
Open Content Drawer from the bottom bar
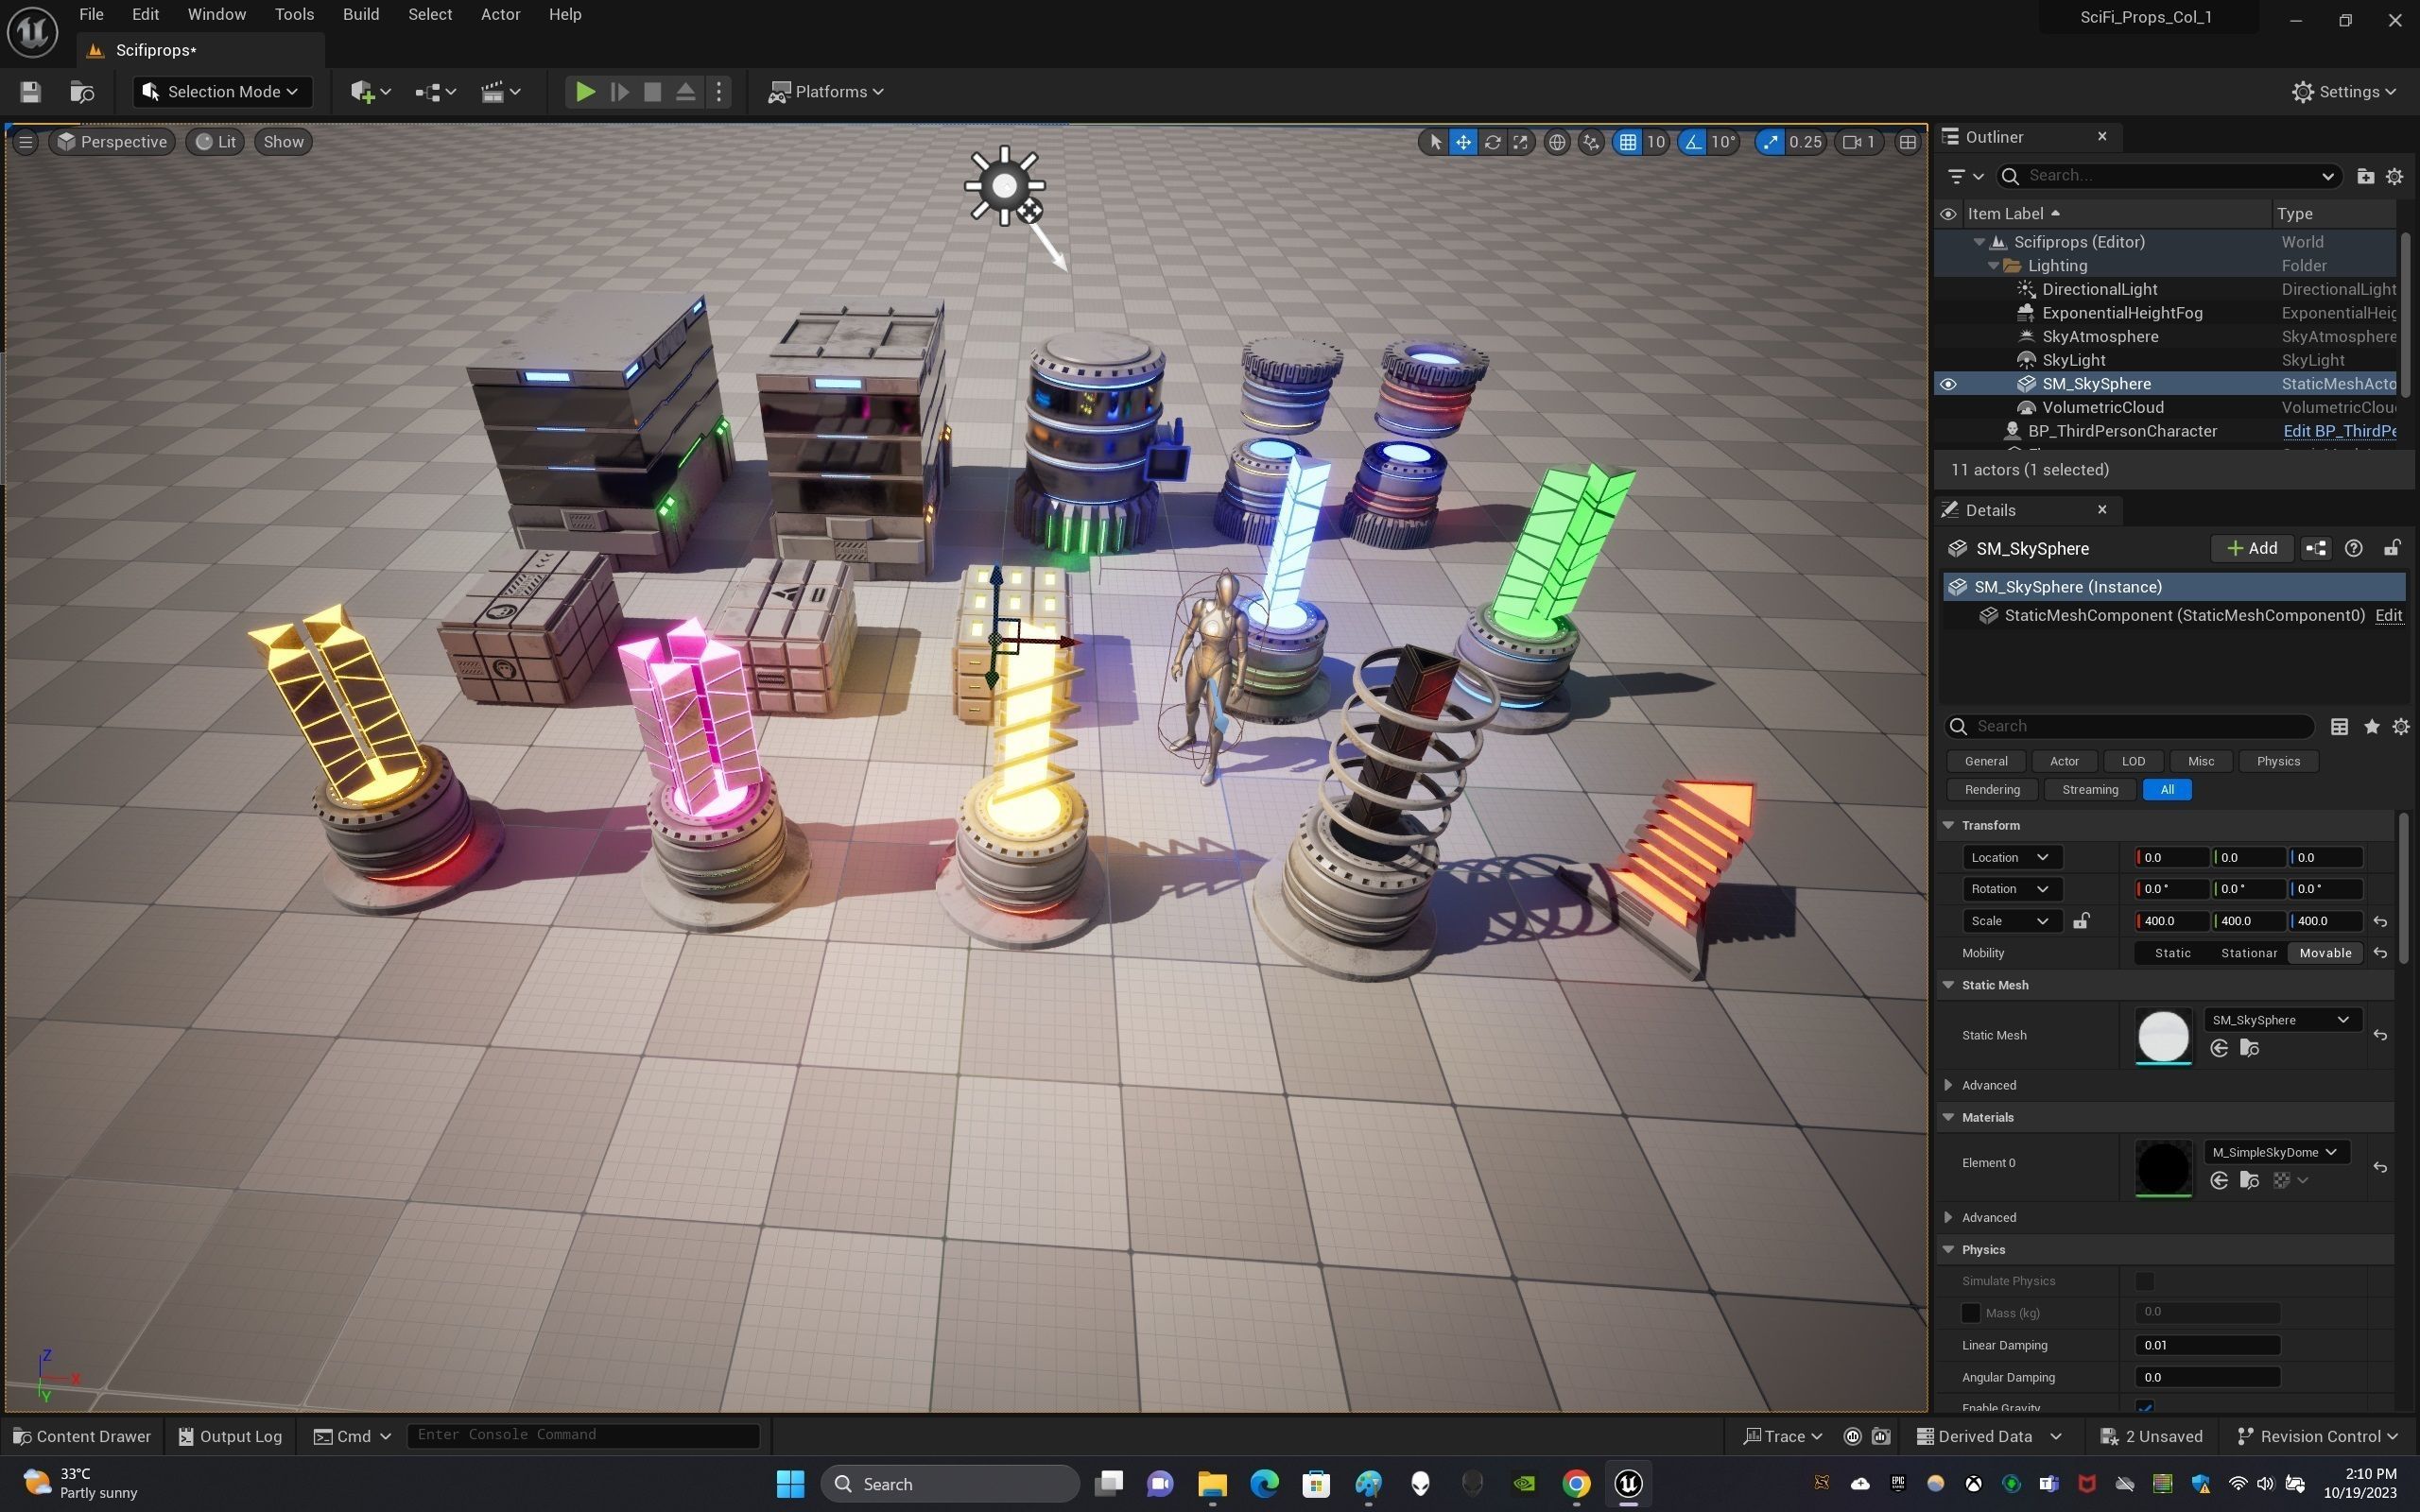coord(82,1436)
